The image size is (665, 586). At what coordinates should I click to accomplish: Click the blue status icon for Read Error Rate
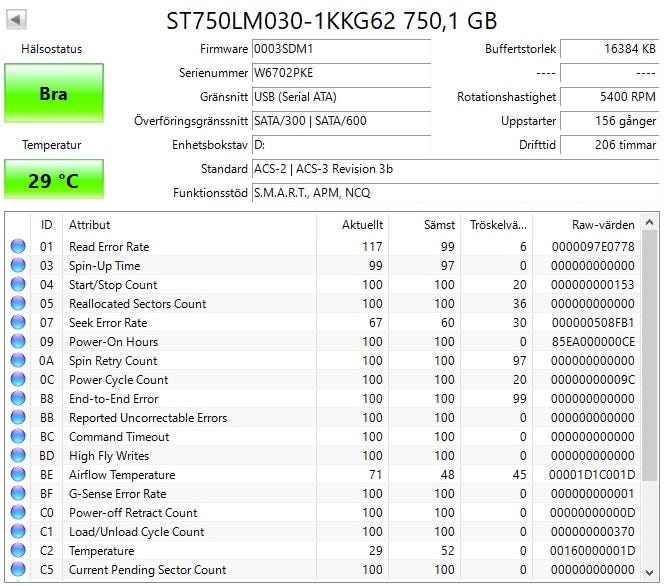coord(18,247)
